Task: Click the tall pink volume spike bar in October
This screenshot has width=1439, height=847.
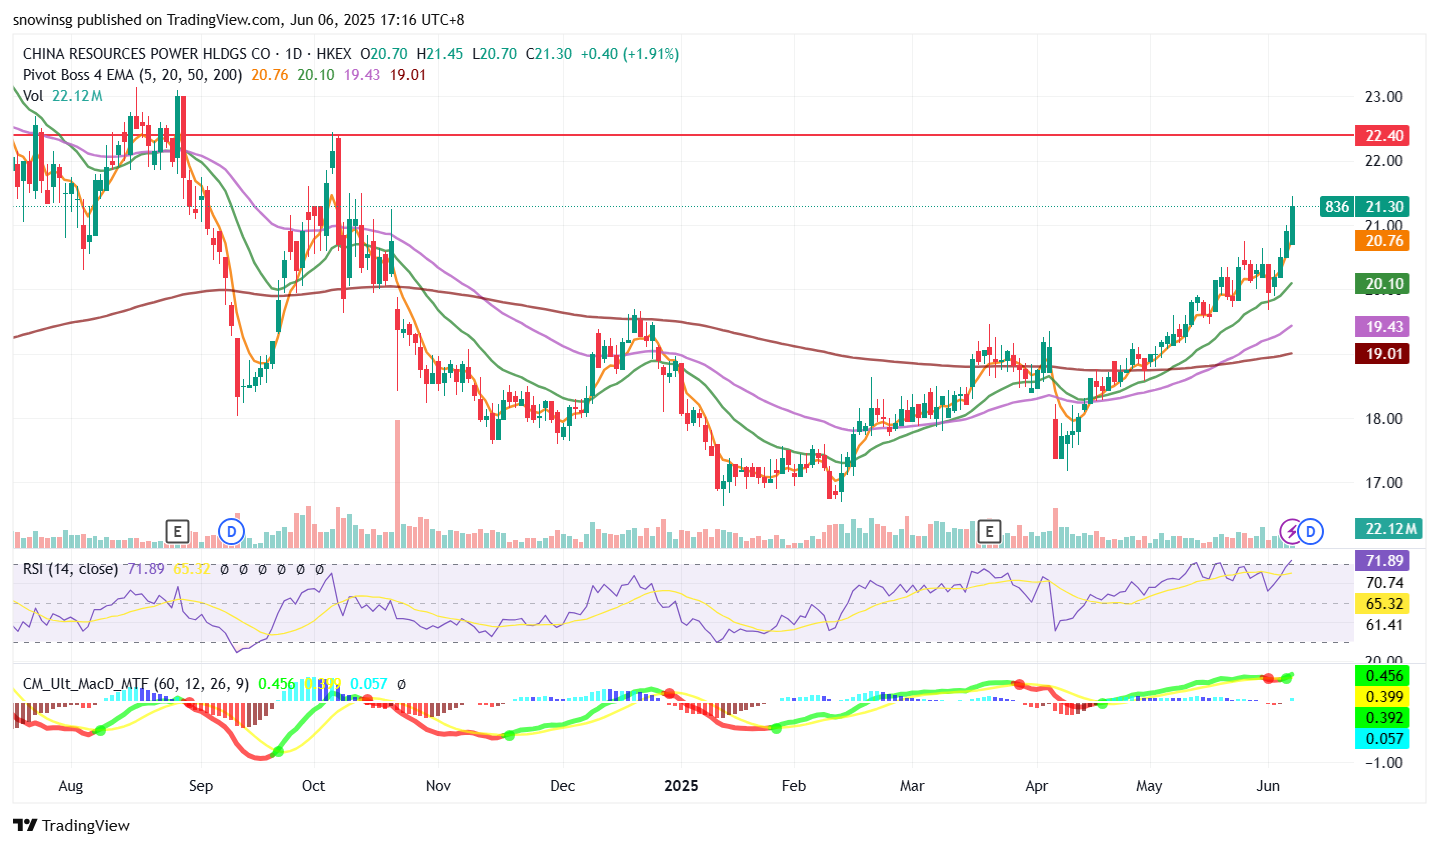Action: [398, 483]
